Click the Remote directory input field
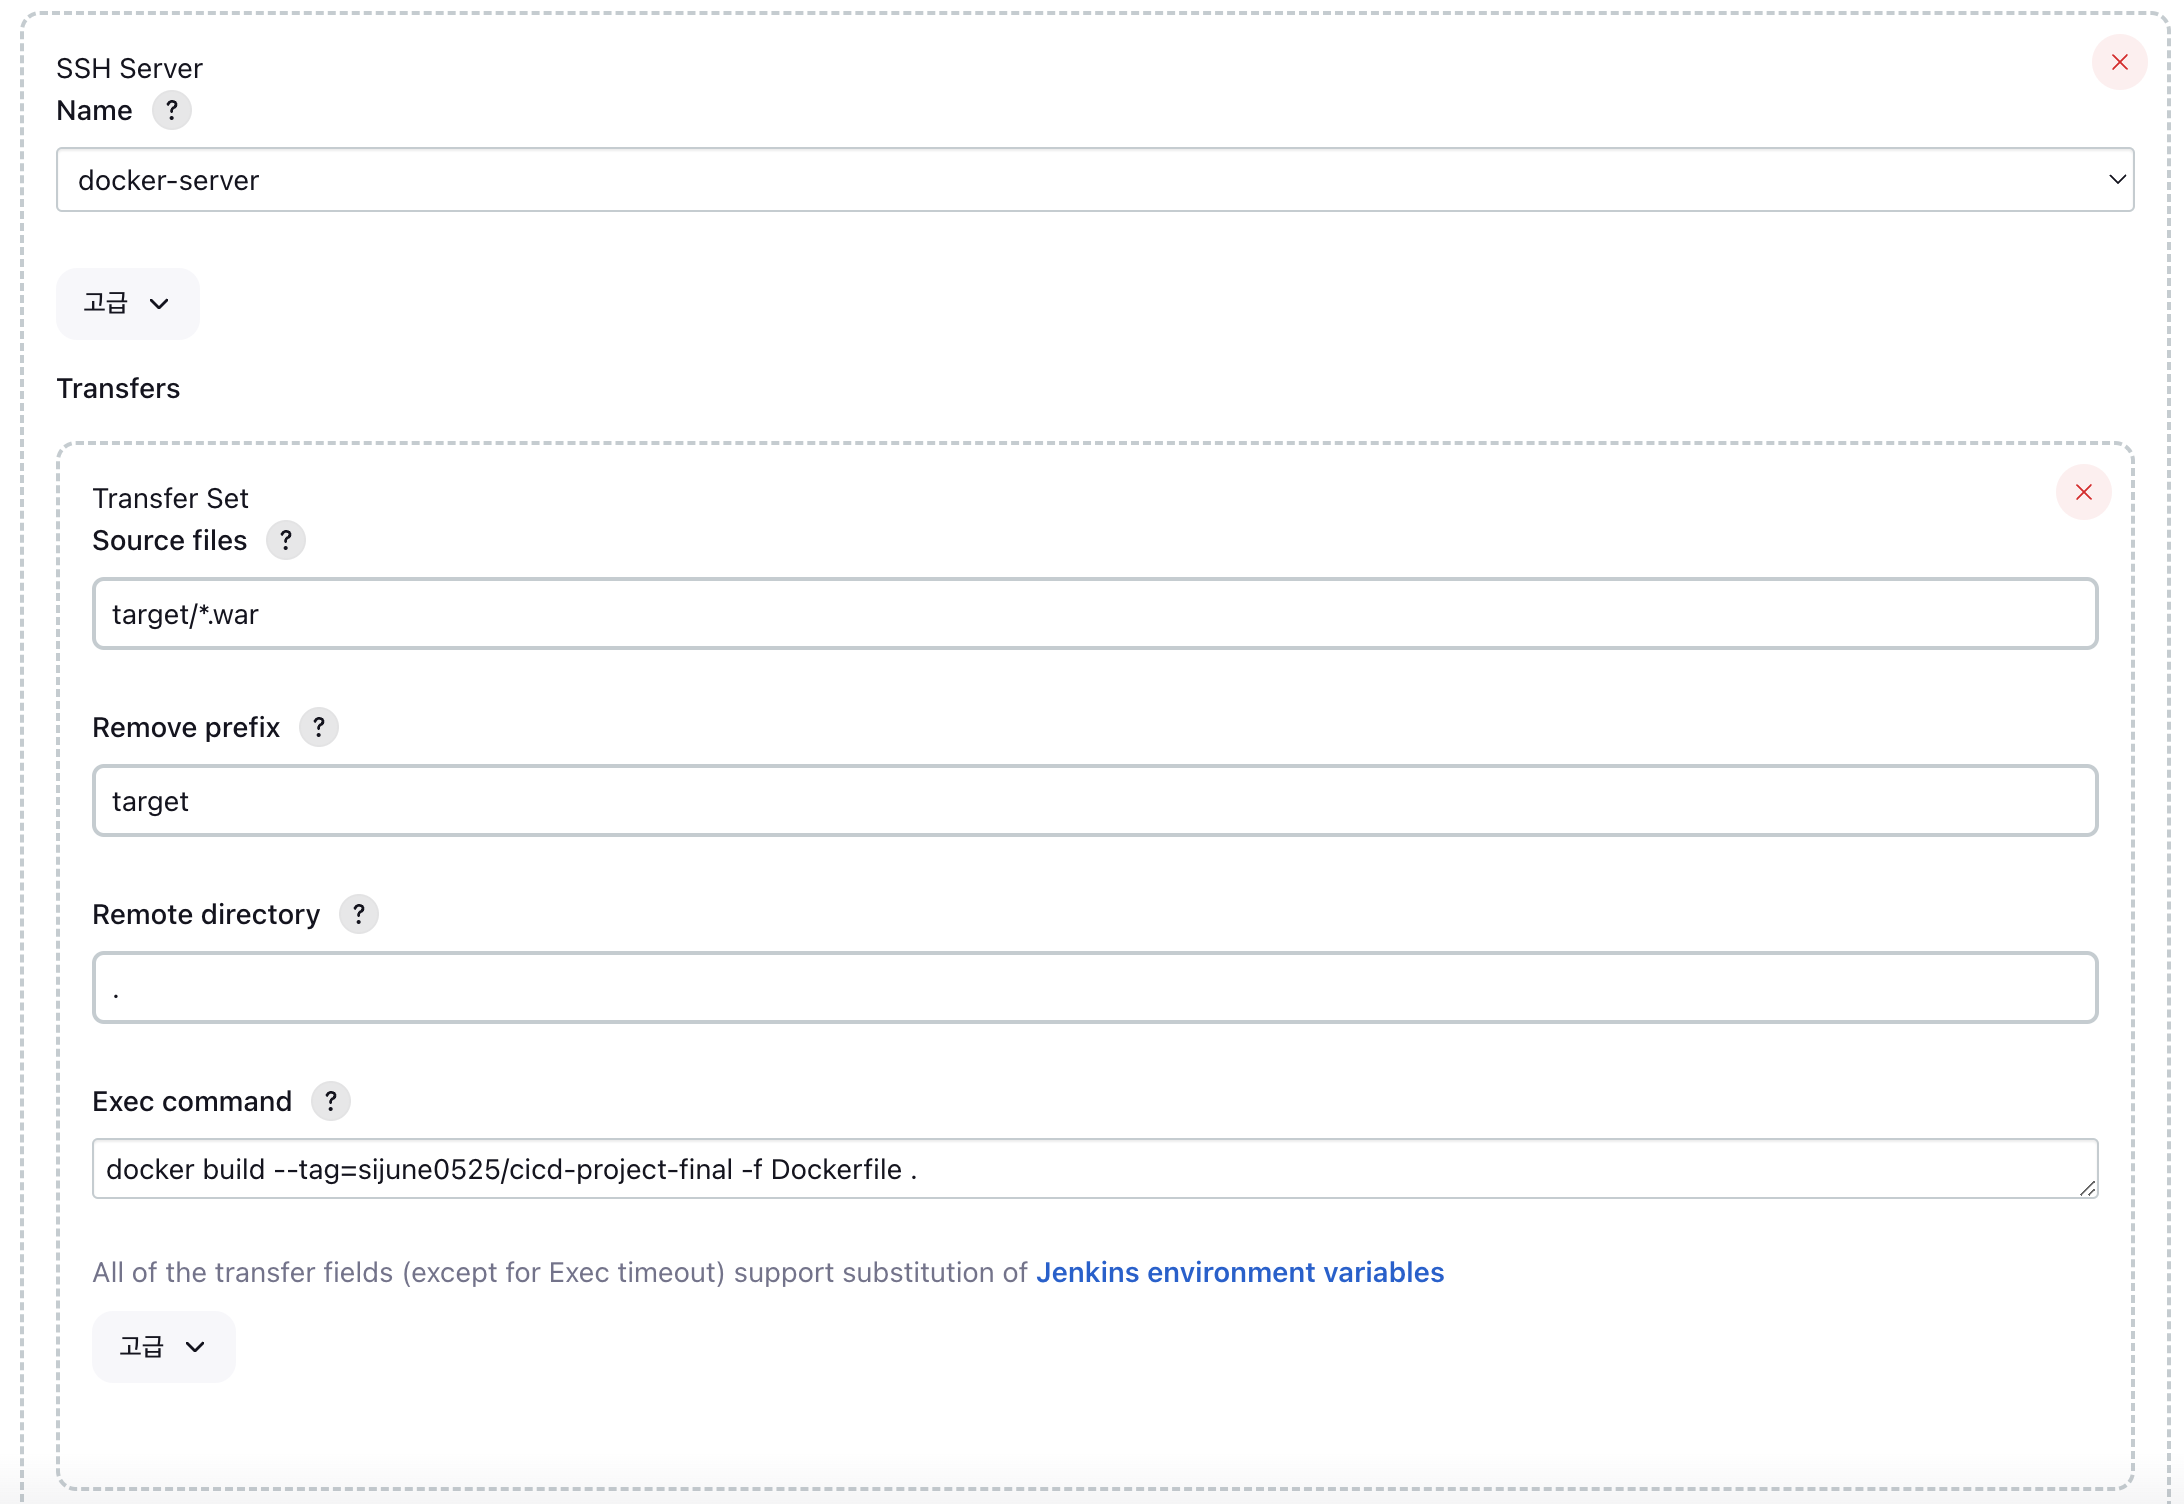The width and height of the screenshot is (2184, 1504). [x=1094, y=988]
